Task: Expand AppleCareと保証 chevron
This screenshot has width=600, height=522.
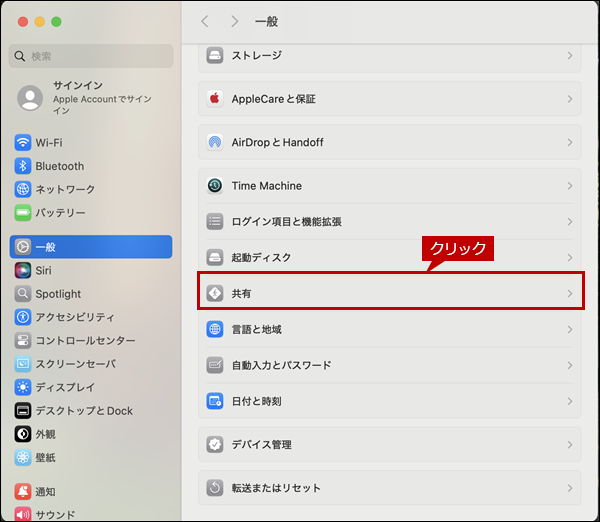Action: pos(570,99)
